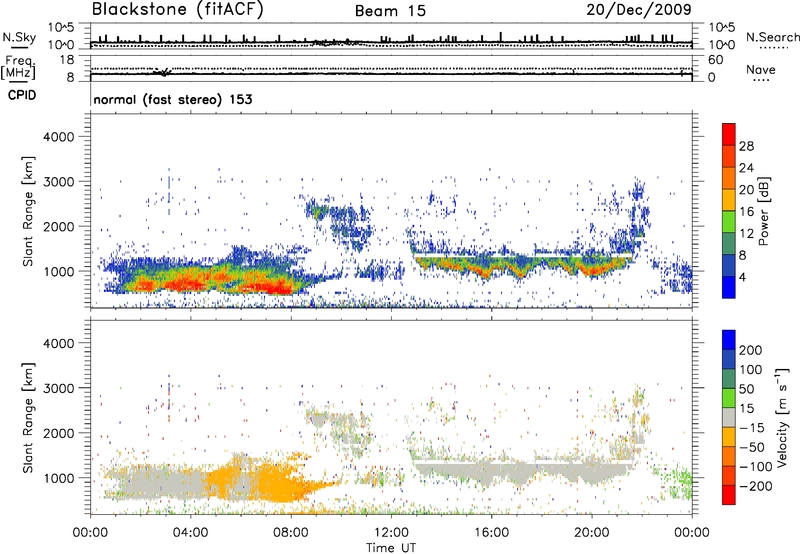The image size is (800, 554).
Task: Click the velocity color scale bar
Action: click(x=729, y=417)
